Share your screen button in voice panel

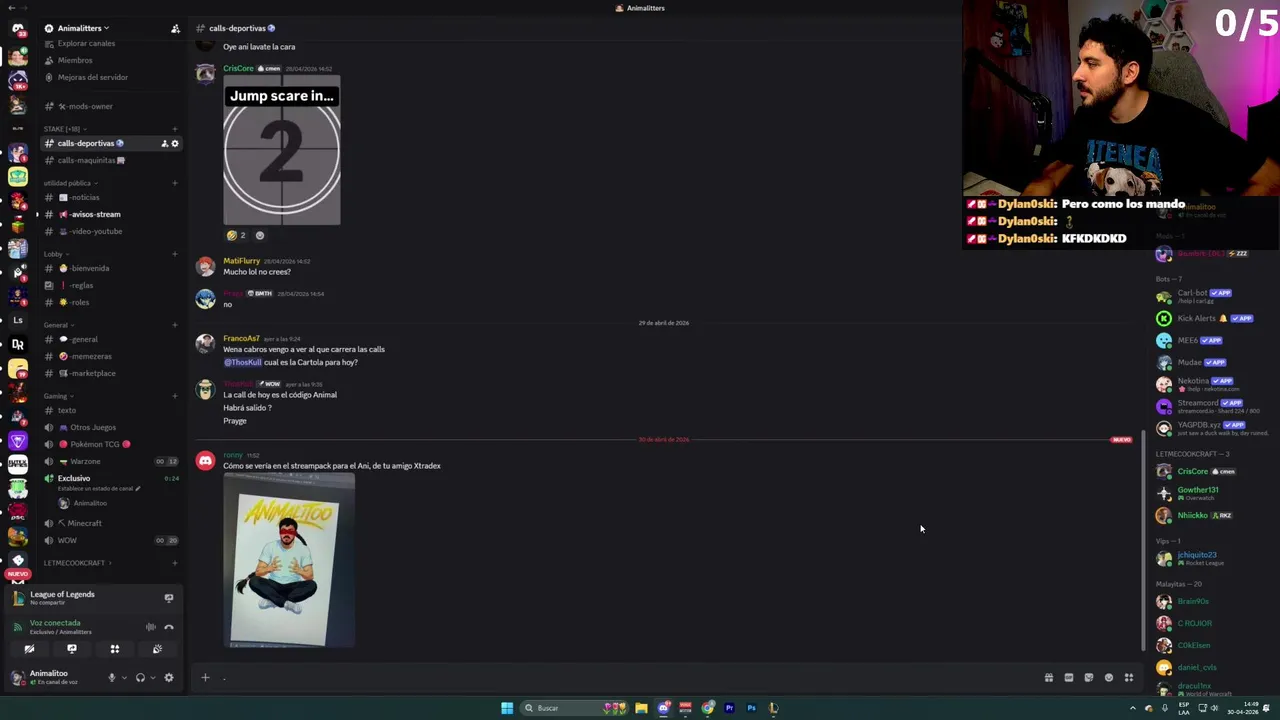pos(72,649)
